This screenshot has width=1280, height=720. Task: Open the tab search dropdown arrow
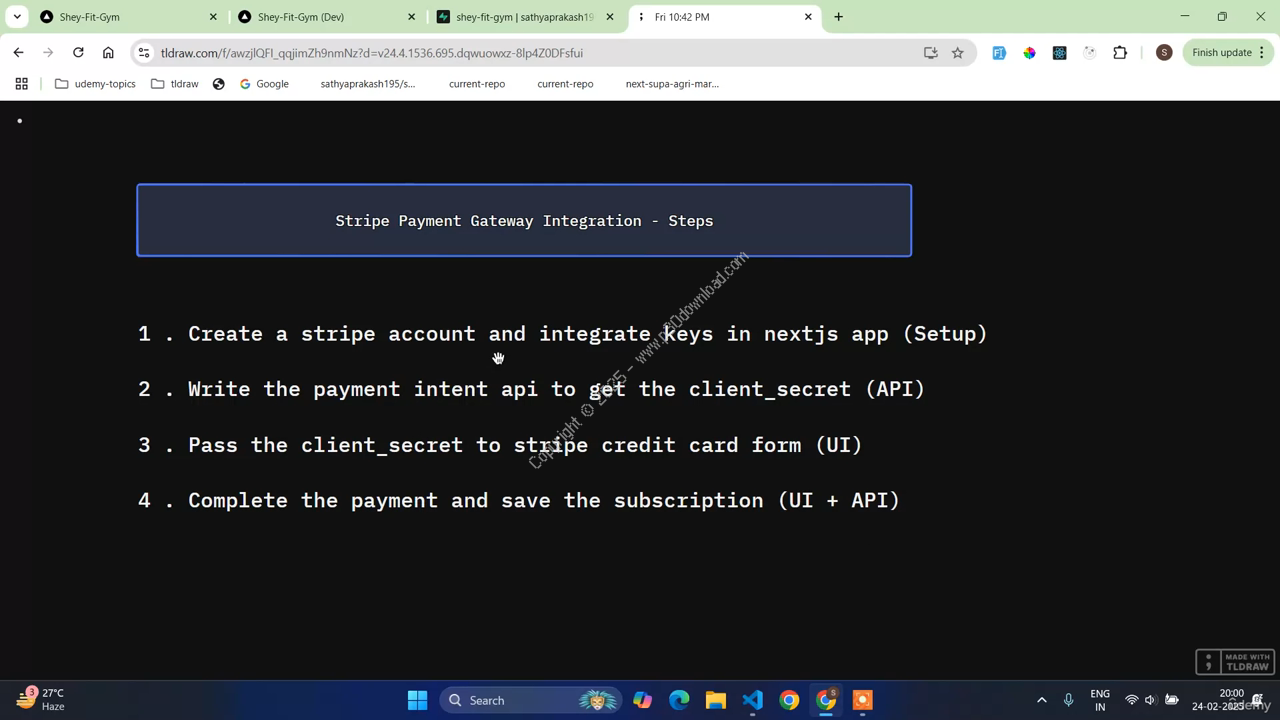(17, 17)
